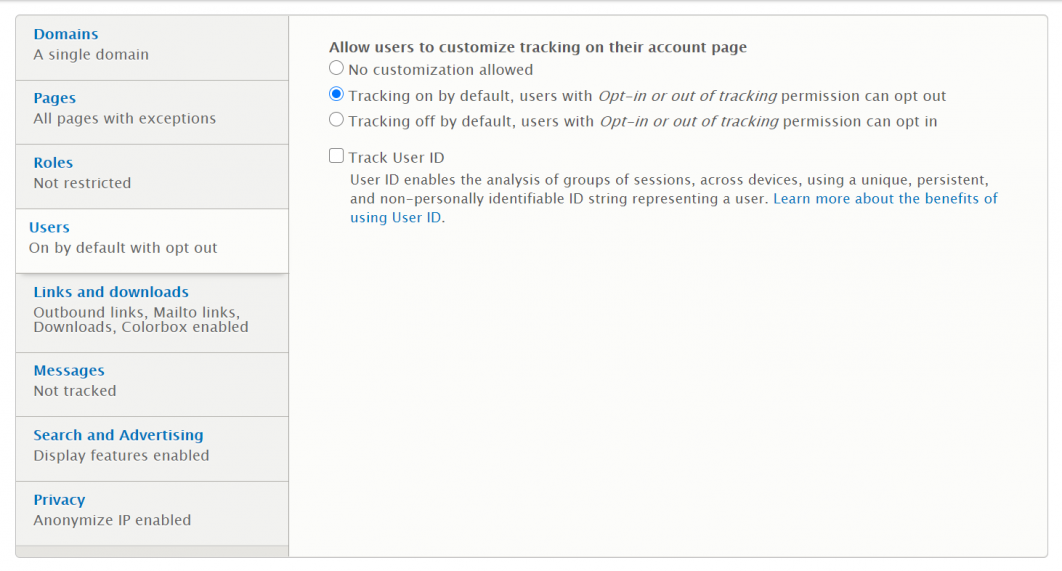Open the Domains vertical tab
1062x571 pixels.
point(66,34)
